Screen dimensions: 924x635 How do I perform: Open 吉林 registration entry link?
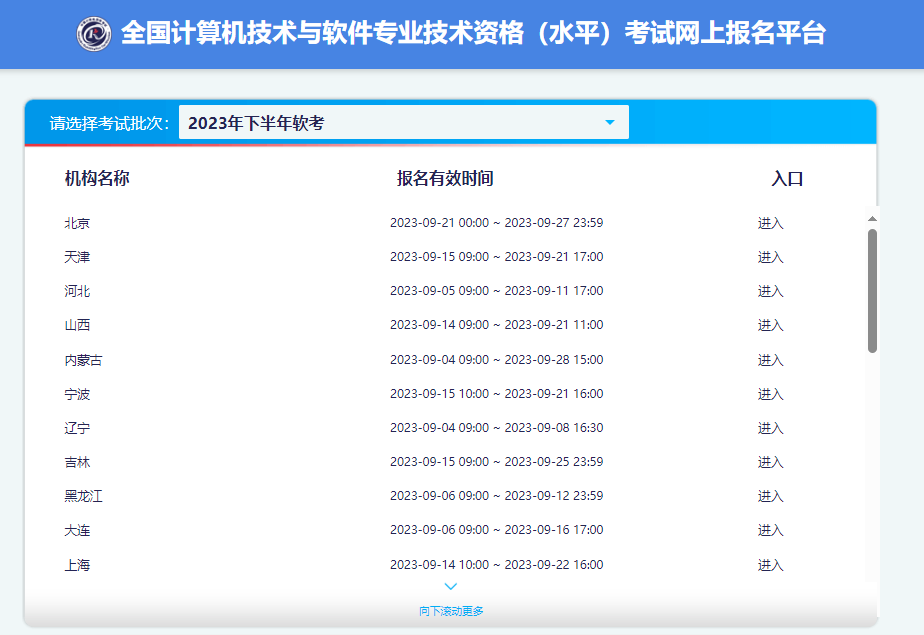coord(771,462)
